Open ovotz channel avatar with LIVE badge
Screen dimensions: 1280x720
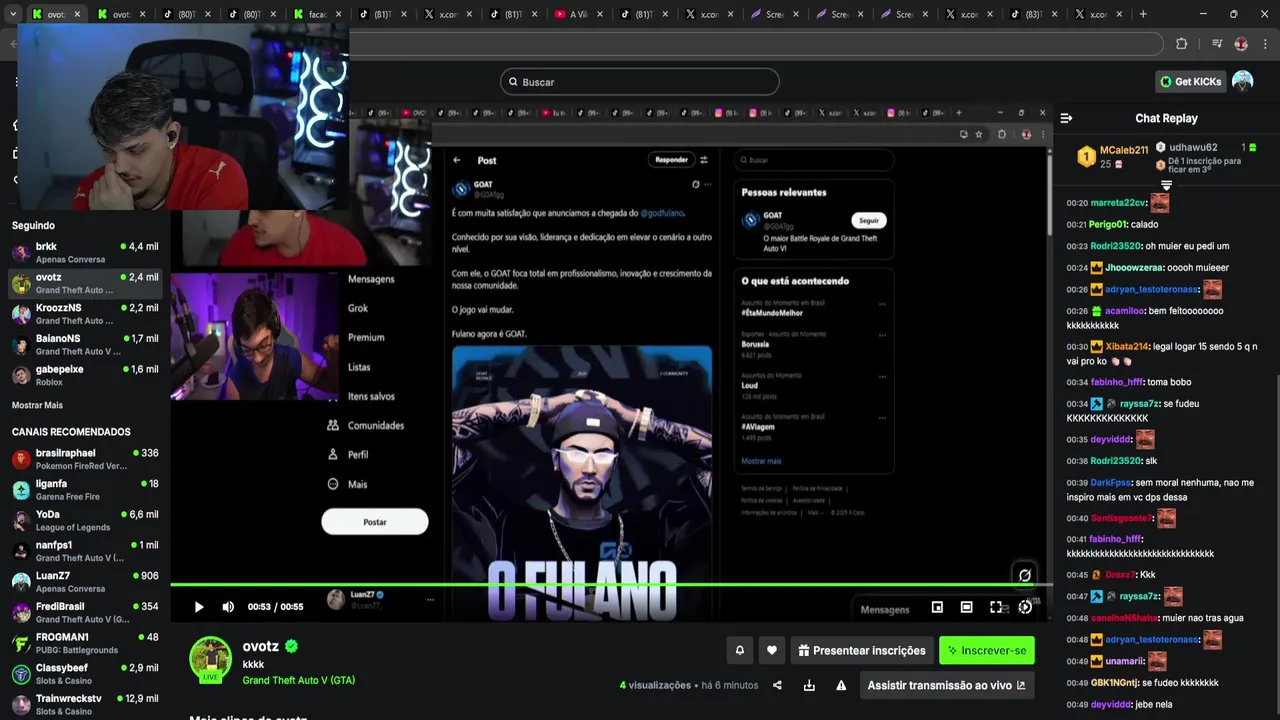[211, 658]
